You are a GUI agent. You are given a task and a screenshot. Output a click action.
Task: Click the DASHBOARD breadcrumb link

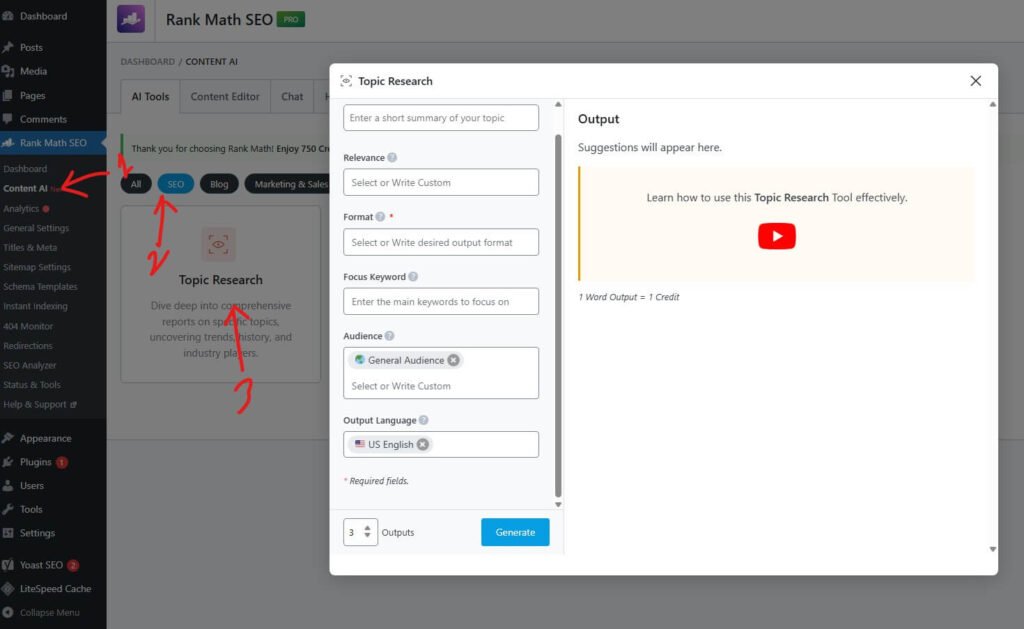tap(148, 61)
